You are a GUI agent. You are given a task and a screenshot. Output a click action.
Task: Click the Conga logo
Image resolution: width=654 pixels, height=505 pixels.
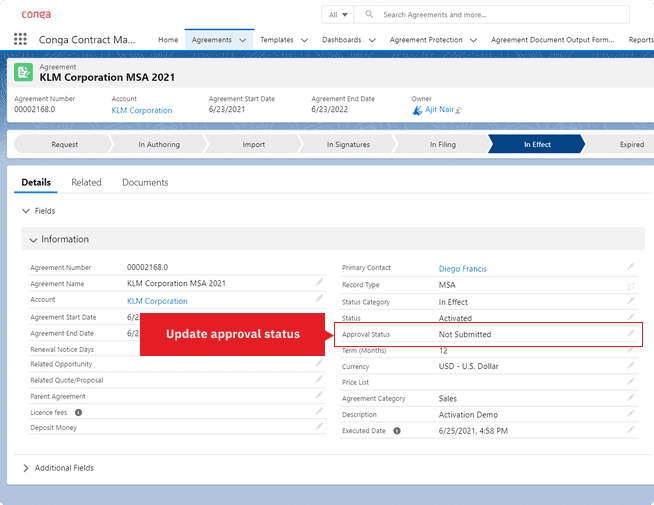pyautogui.click(x=36, y=14)
